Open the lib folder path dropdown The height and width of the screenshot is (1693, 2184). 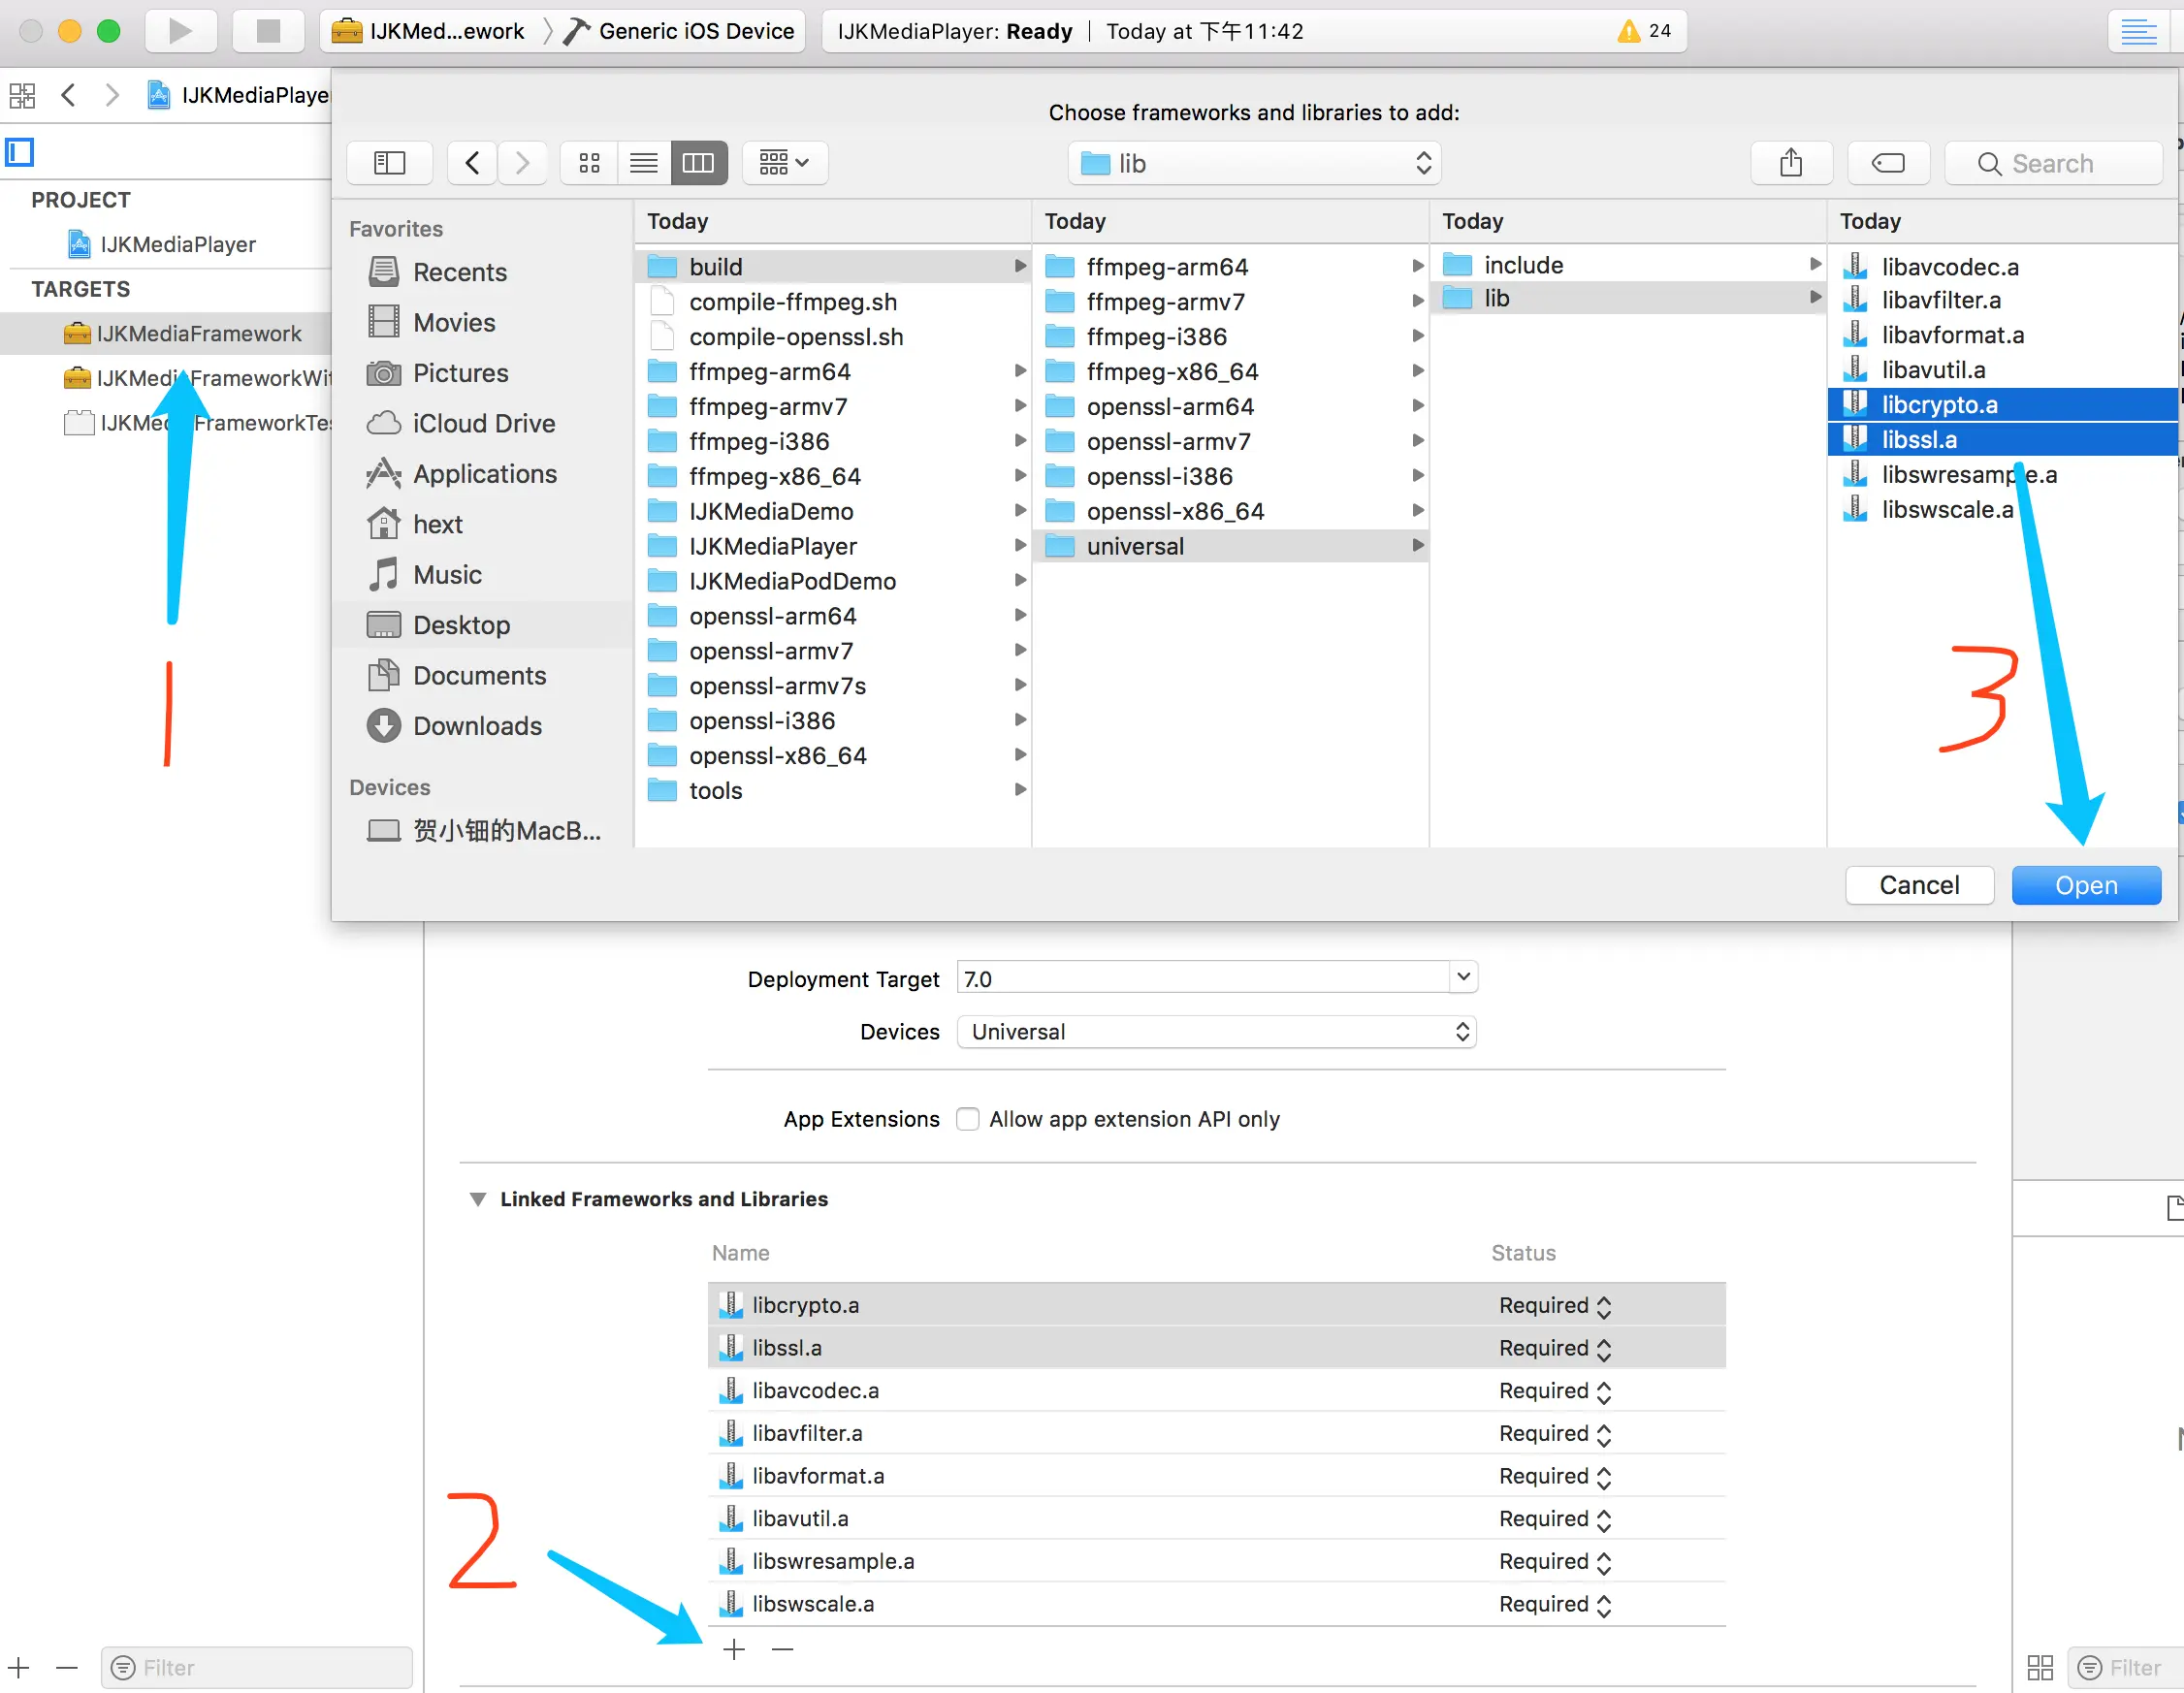coord(1255,163)
